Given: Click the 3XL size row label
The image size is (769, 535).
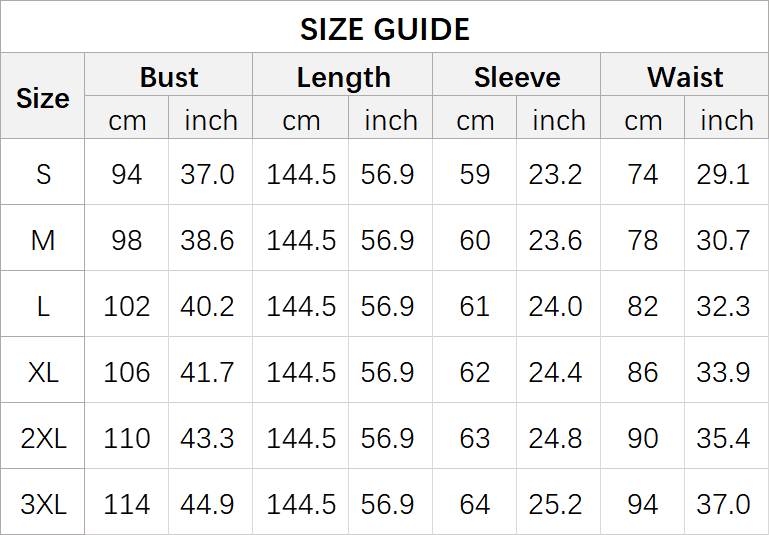Looking at the screenshot, I should click(43, 504).
